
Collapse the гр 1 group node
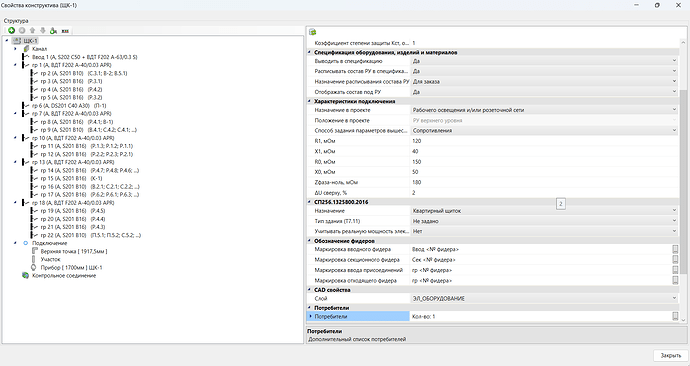coord(15,65)
